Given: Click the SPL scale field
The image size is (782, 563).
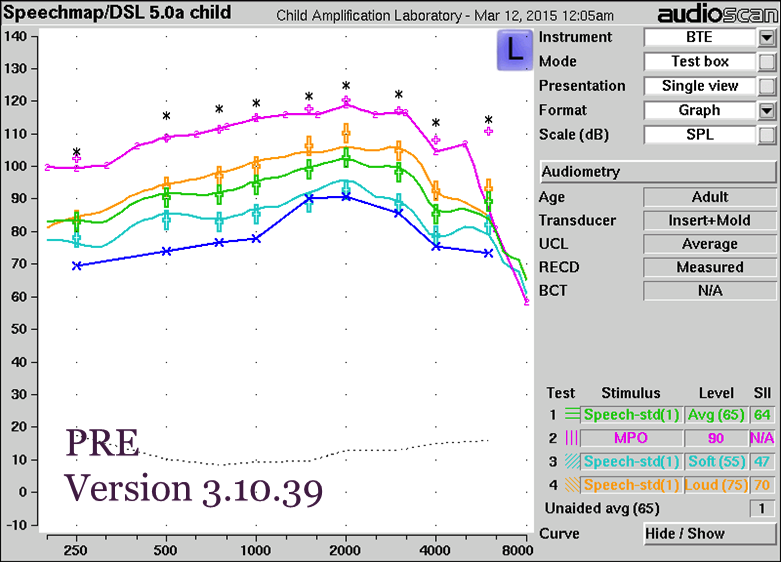Looking at the screenshot, I should [700, 135].
